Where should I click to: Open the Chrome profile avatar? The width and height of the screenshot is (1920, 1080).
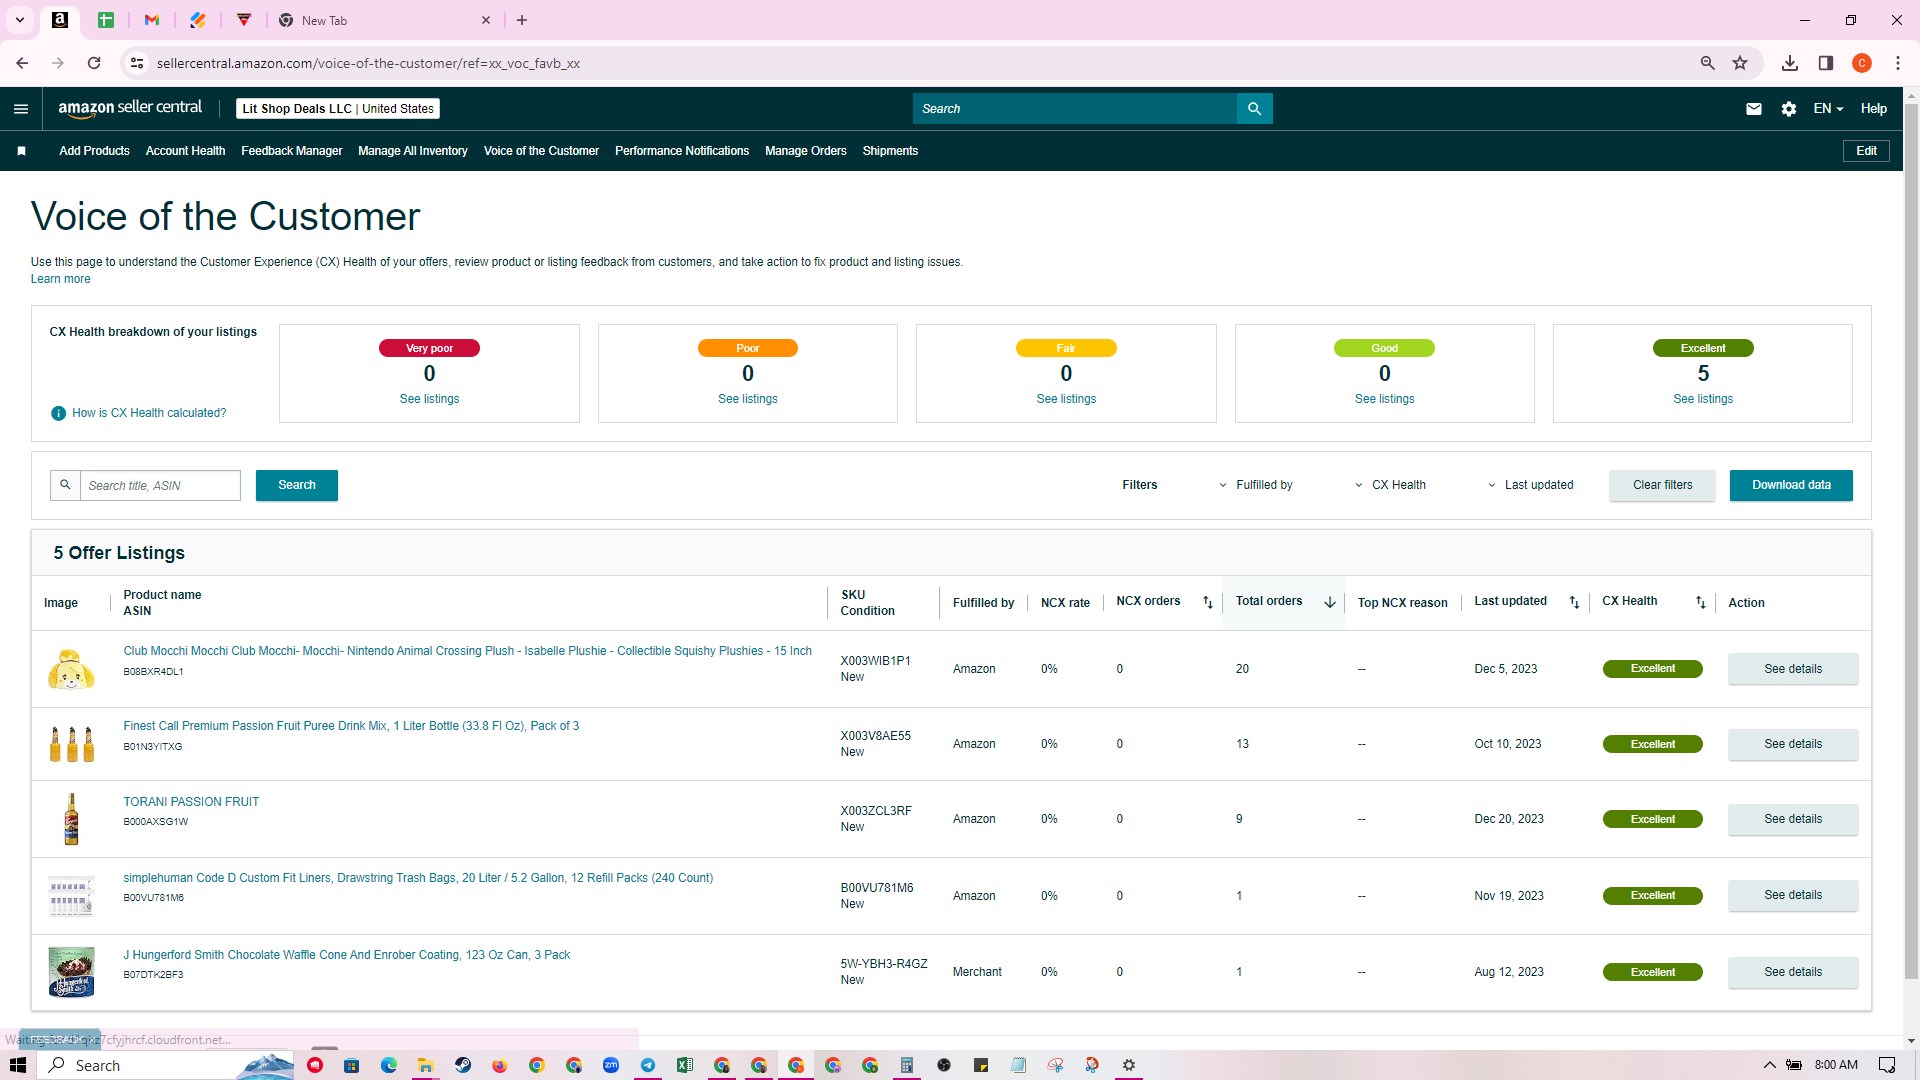click(1862, 63)
